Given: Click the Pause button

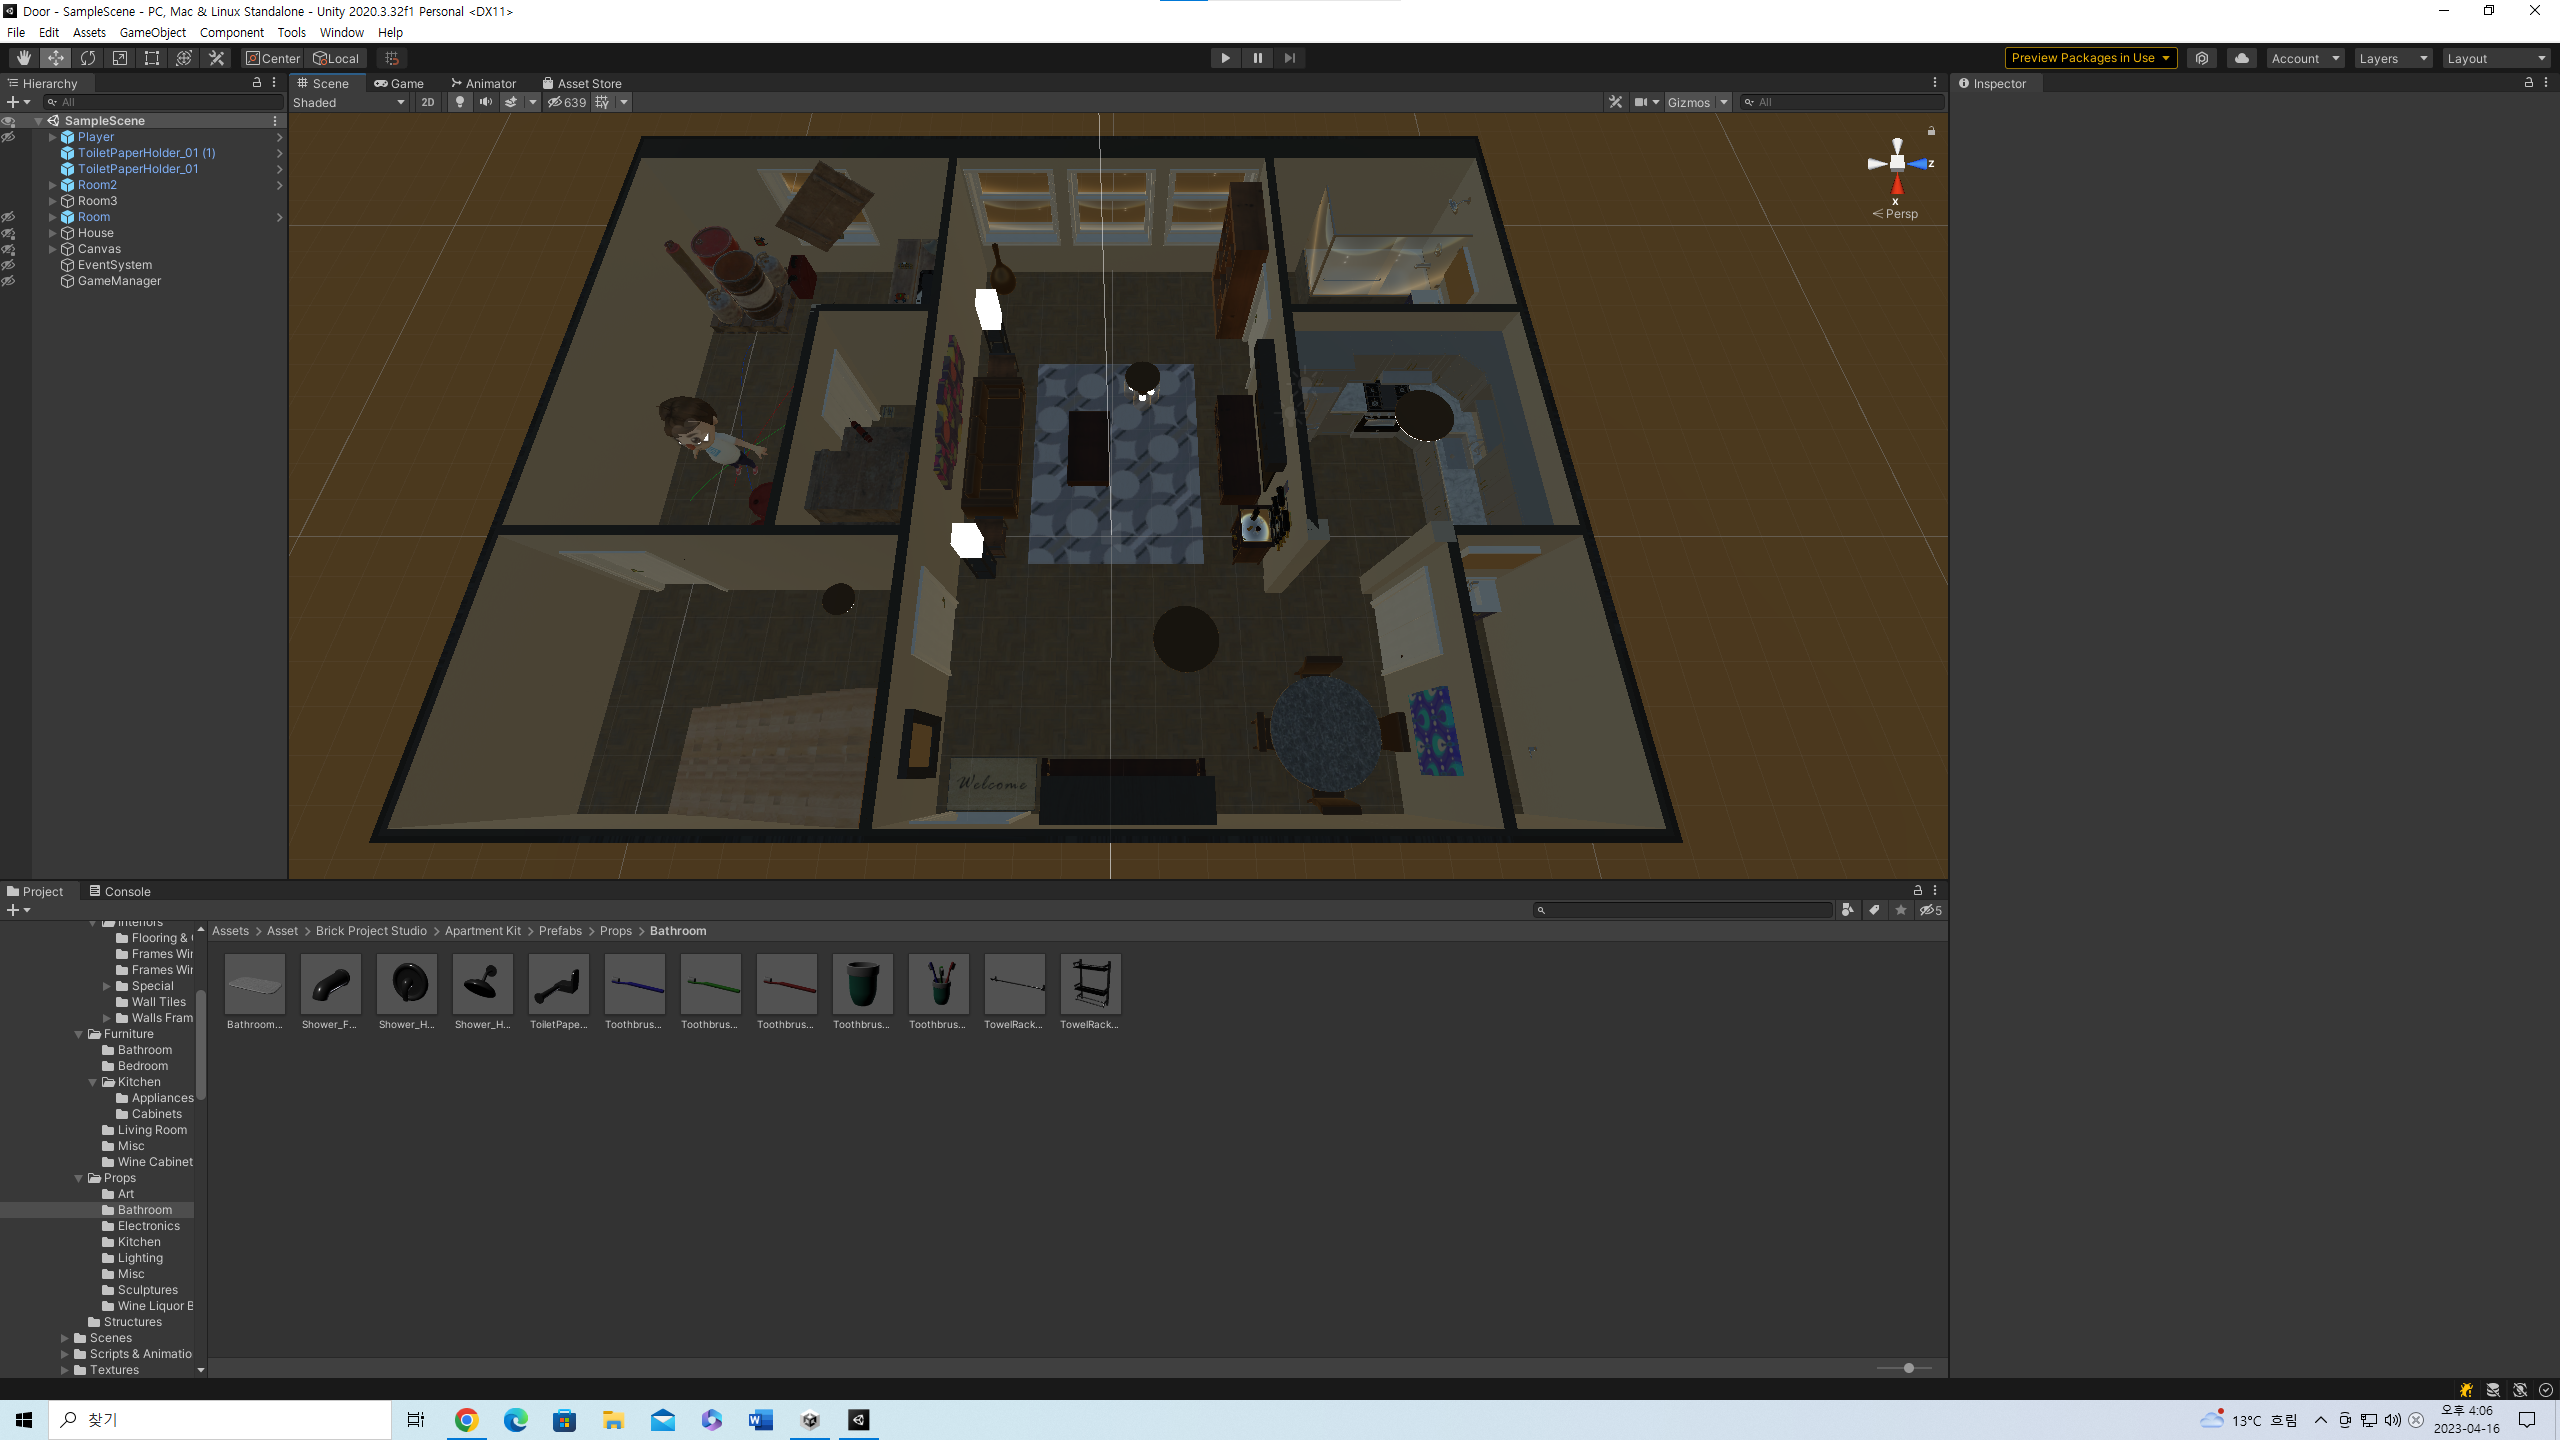Looking at the screenshot, I should point(1257,58).
